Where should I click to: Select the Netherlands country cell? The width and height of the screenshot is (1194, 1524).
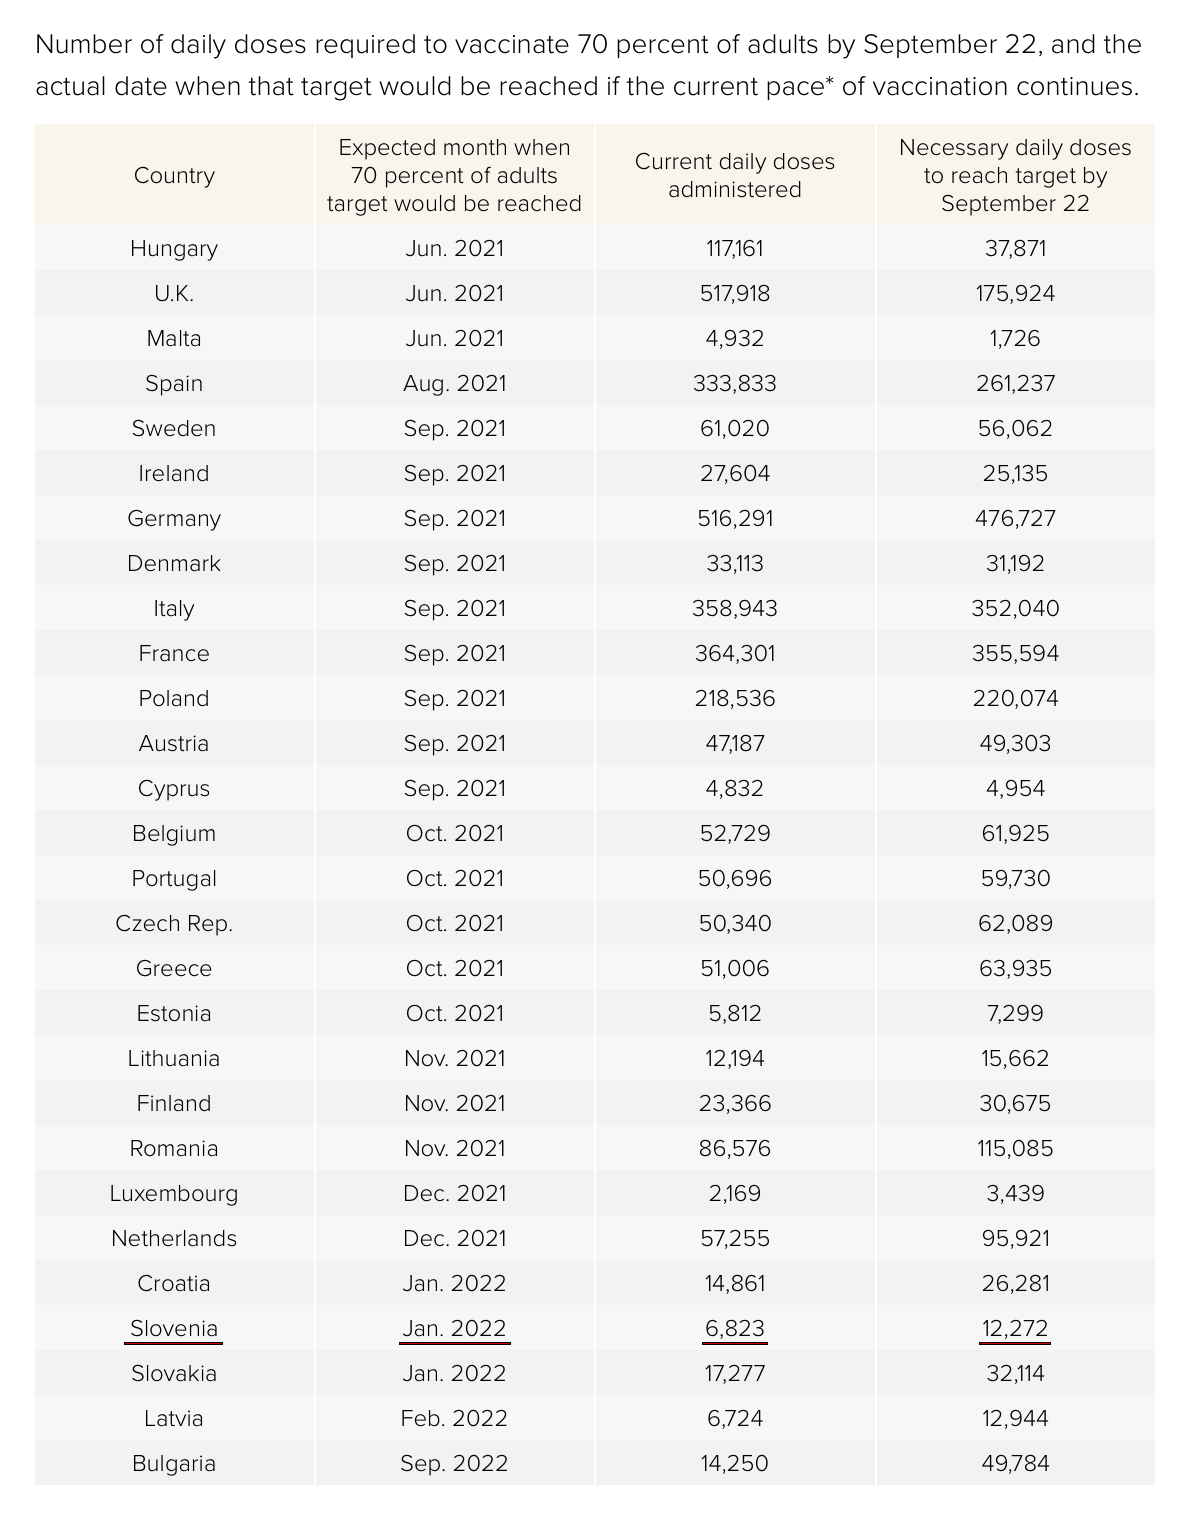point(174,1239)
